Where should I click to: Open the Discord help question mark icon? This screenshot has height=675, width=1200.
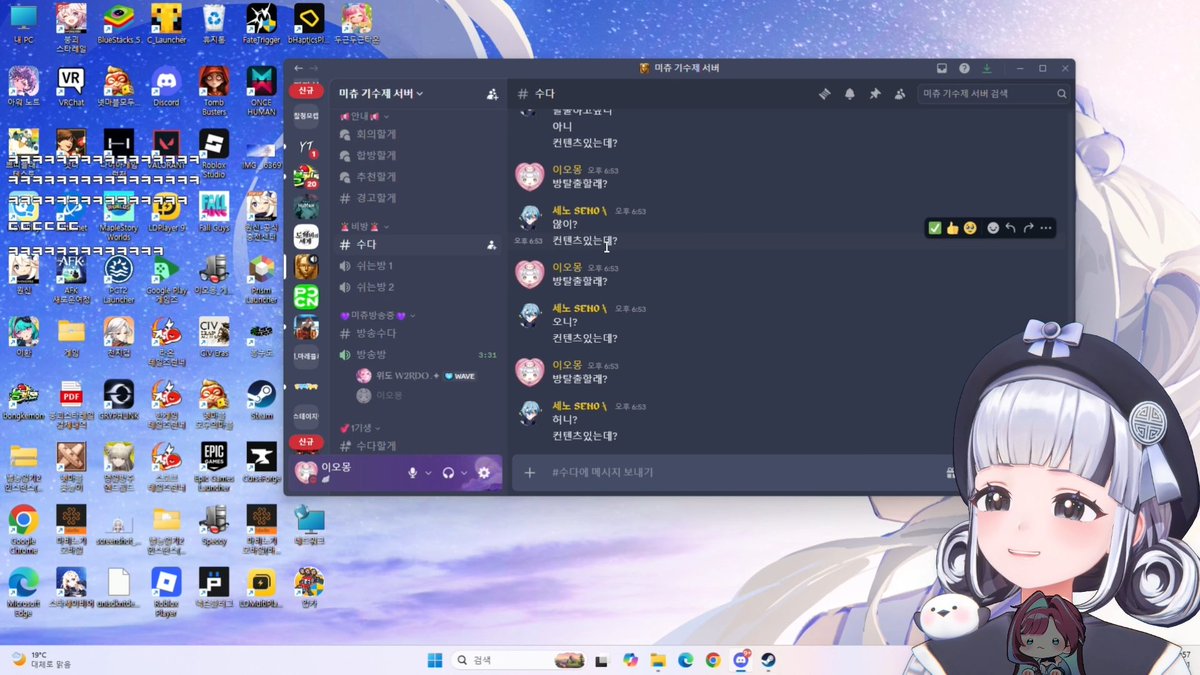coord(964,68)
